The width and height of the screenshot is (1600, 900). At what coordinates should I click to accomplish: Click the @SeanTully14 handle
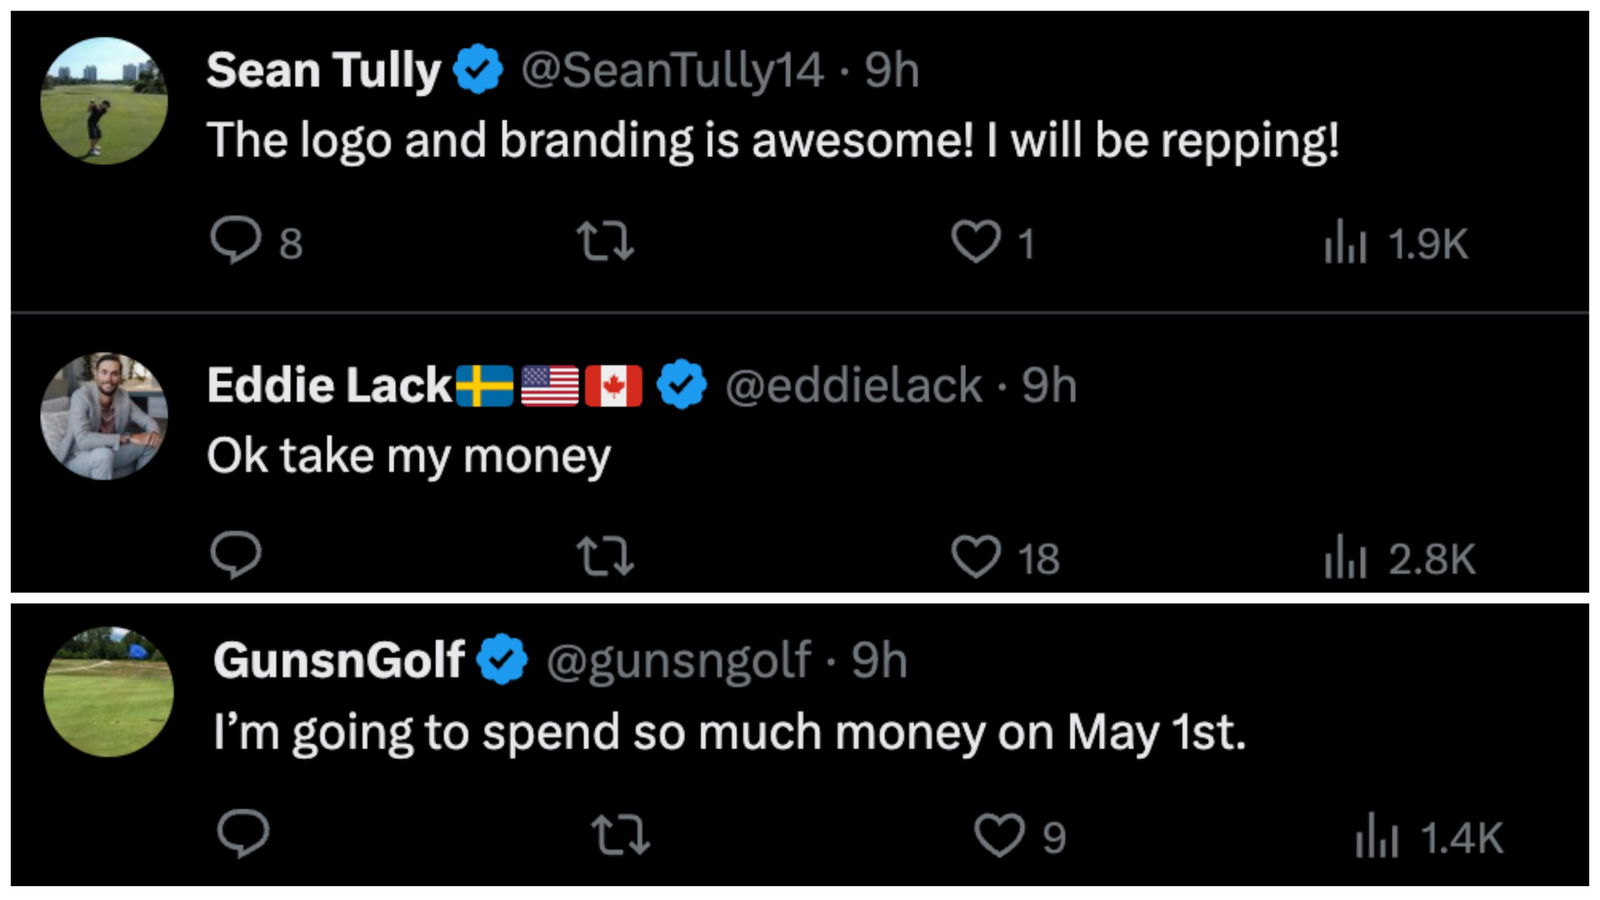672,70
